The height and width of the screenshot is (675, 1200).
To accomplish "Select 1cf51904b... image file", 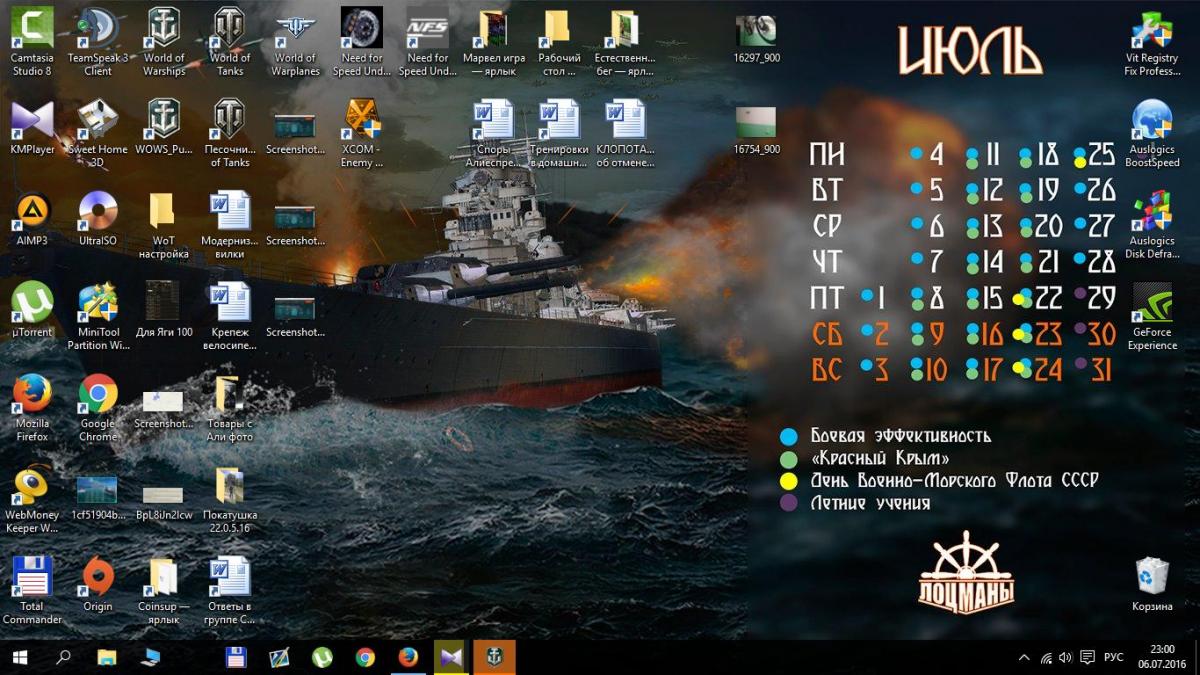I will (98, 499).
